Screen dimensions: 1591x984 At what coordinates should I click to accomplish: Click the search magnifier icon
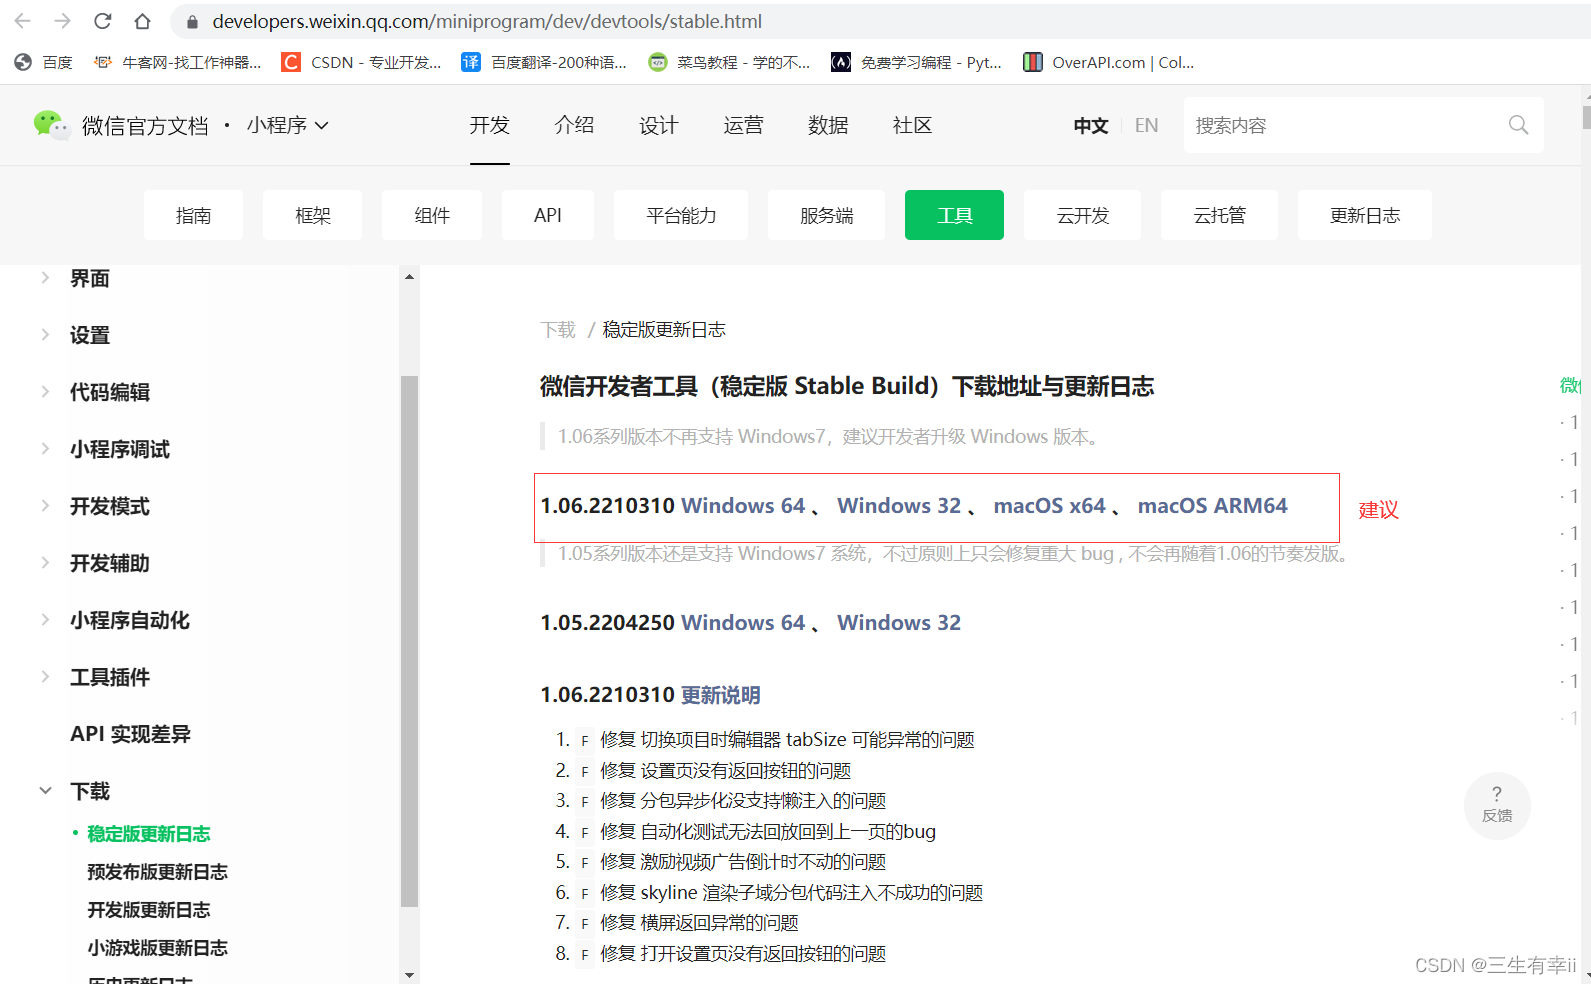tap(1518, 125)
